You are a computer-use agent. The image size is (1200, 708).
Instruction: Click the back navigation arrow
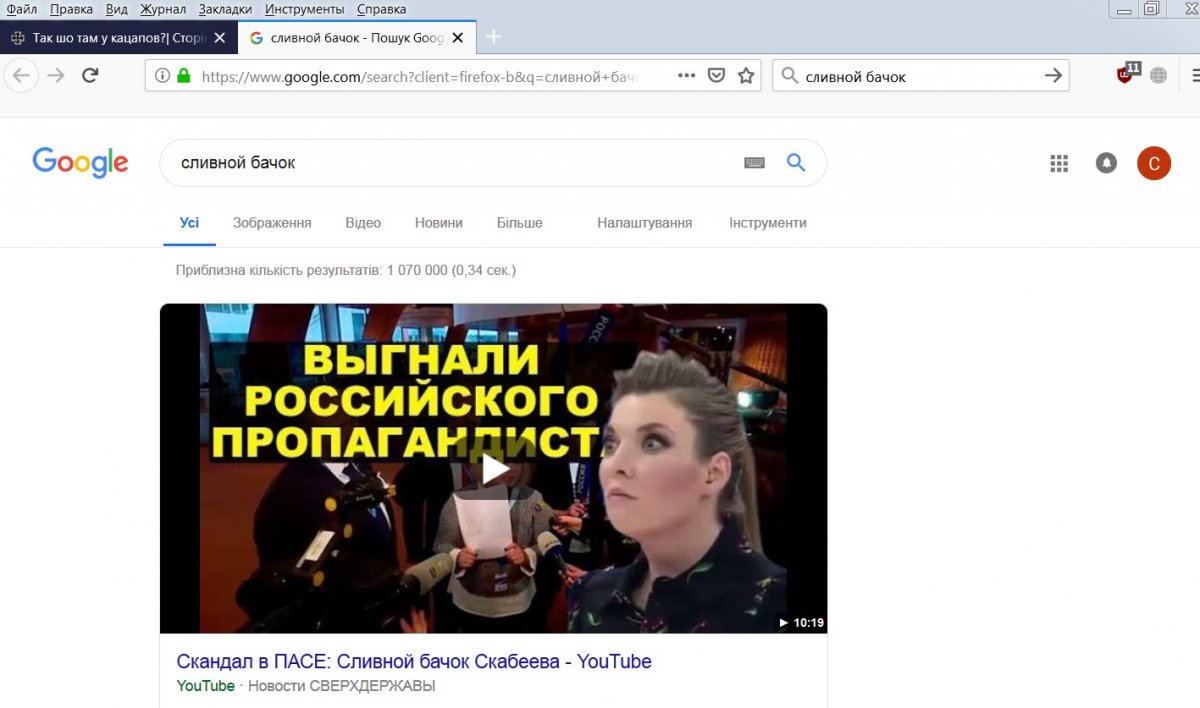click(21, 75)
